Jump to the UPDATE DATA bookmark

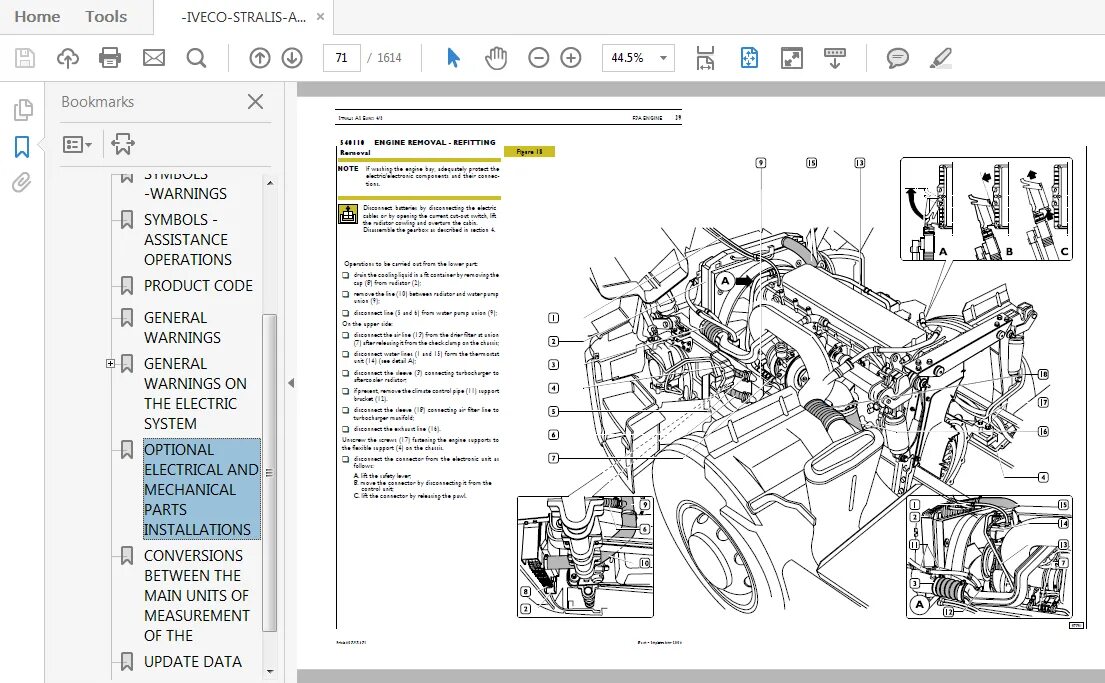[x=192, y=662]
